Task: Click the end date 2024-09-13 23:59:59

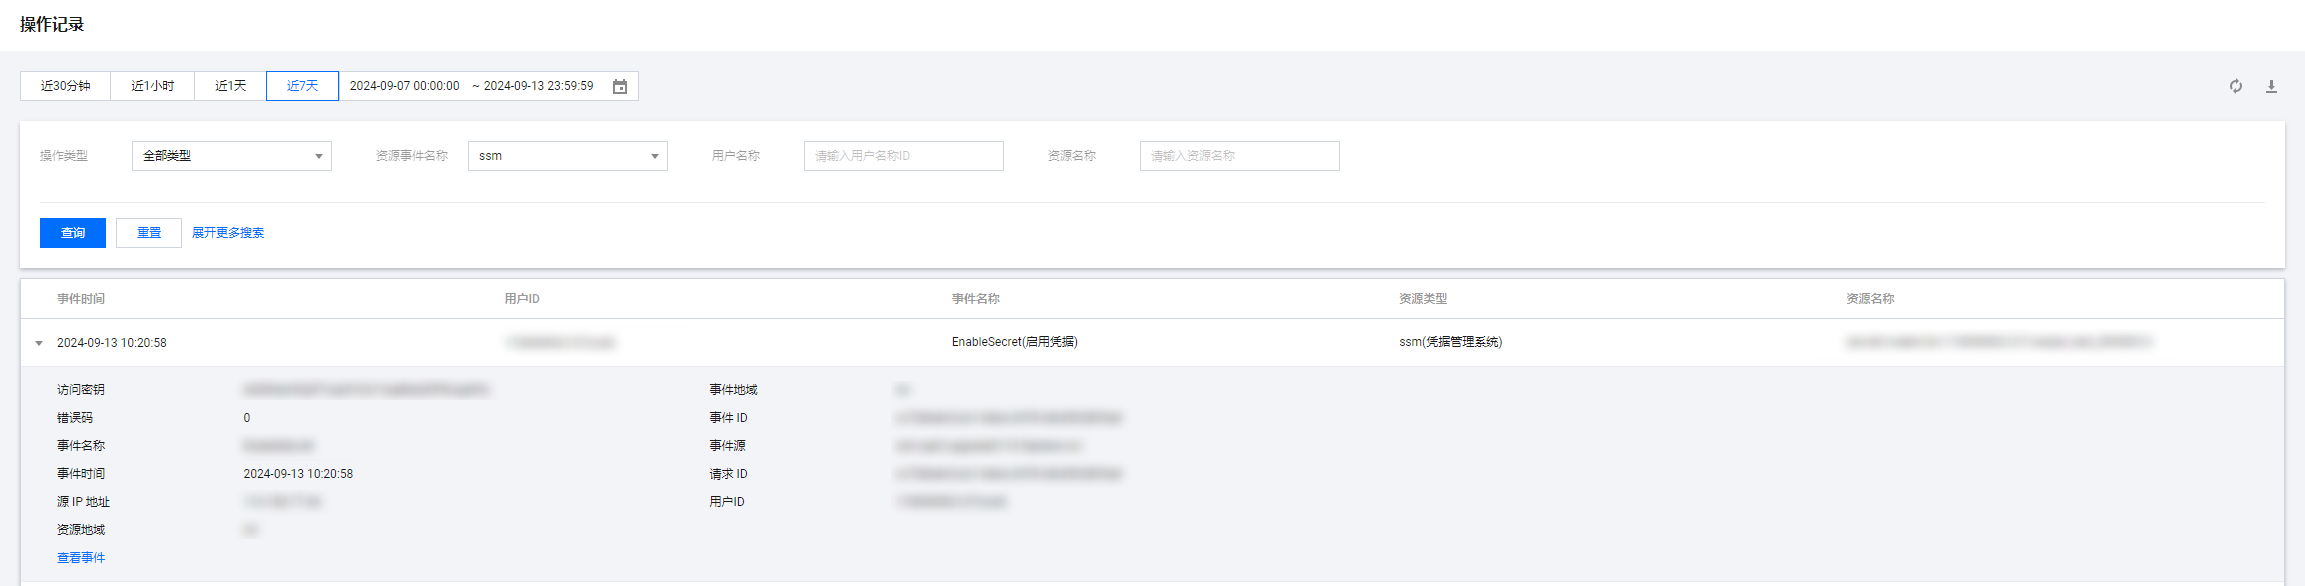Action: [x=539, y=86]
